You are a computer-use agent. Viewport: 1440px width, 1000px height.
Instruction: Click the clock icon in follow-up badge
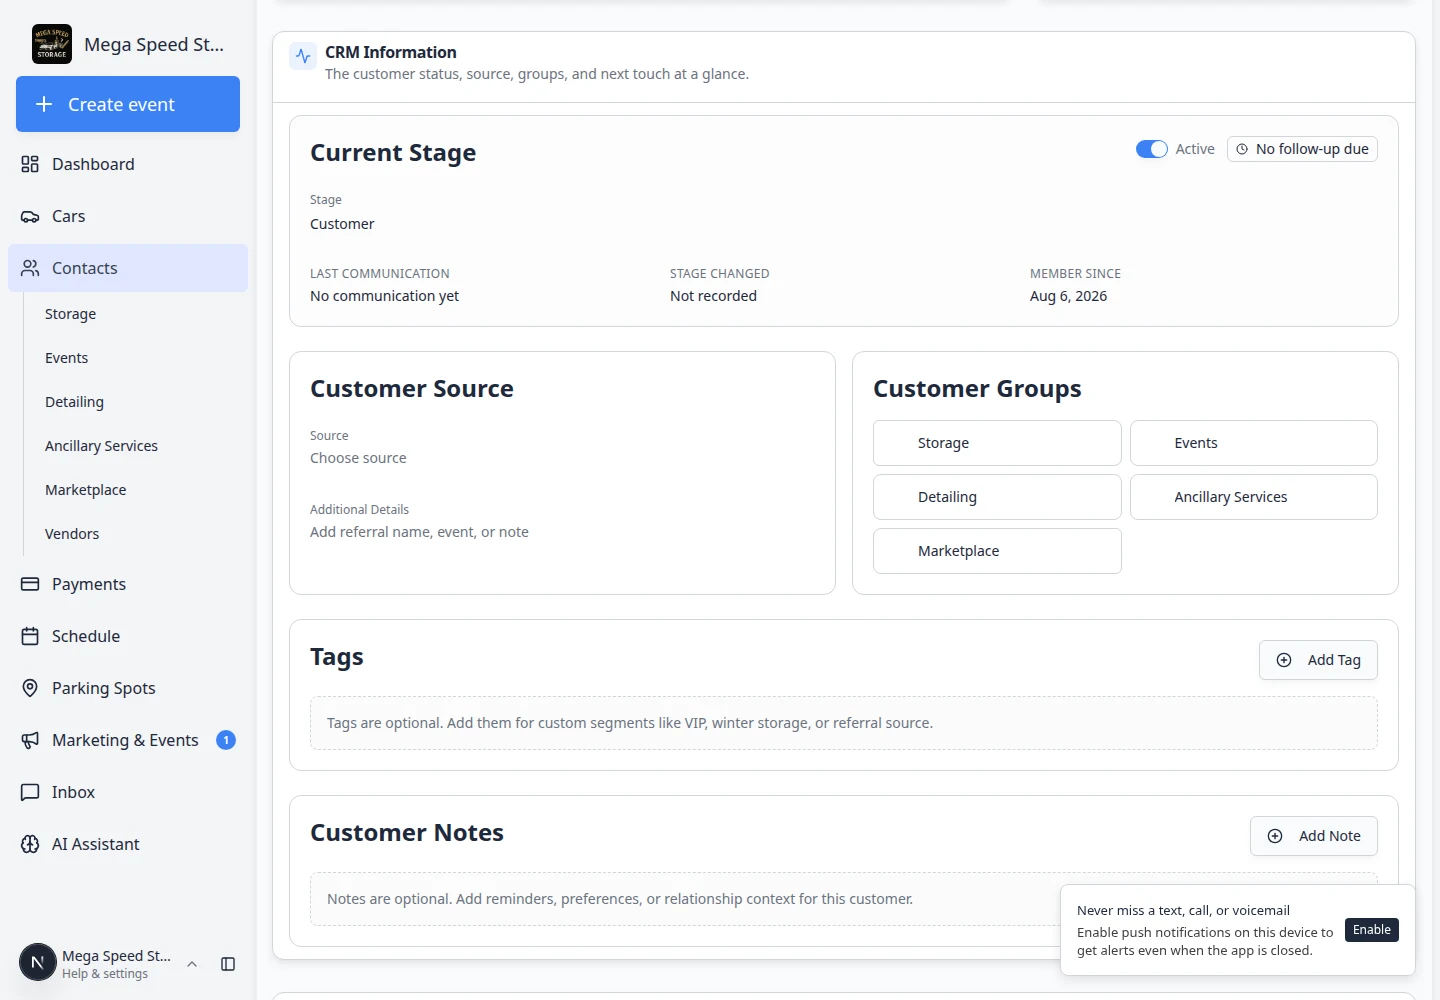(x=1242, y=149)
